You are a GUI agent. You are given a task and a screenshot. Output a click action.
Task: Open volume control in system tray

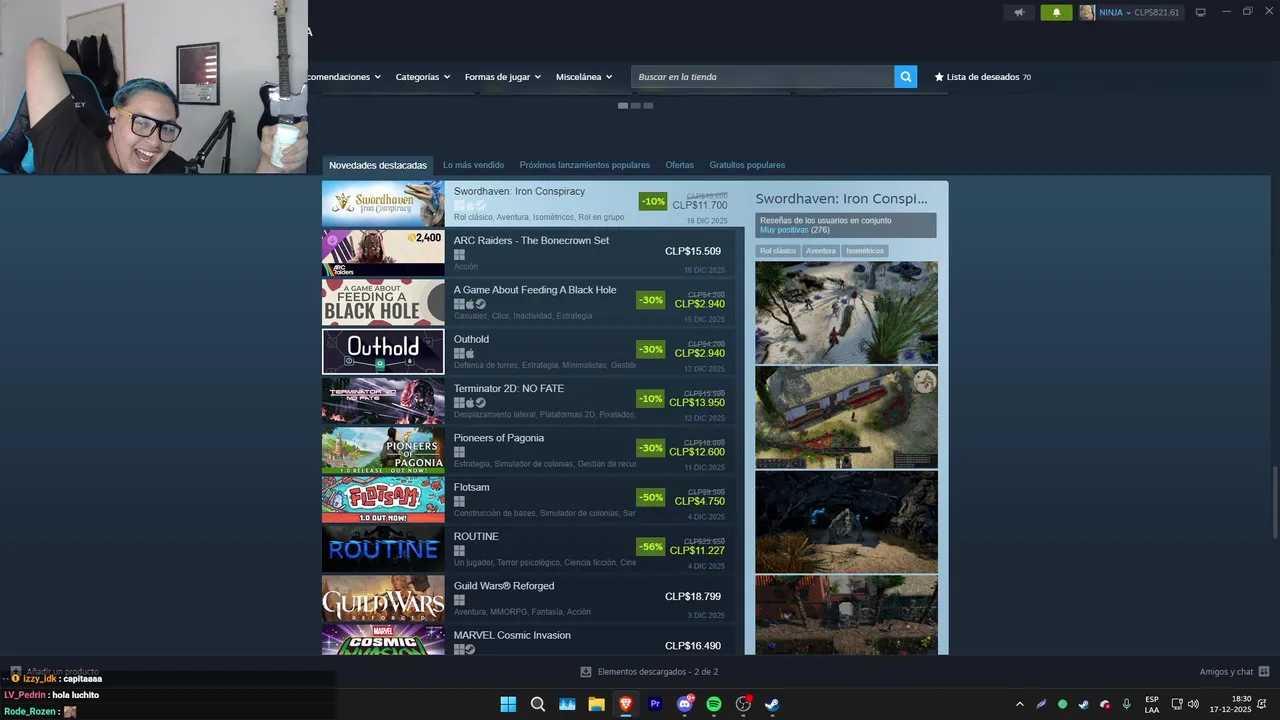1193,704
